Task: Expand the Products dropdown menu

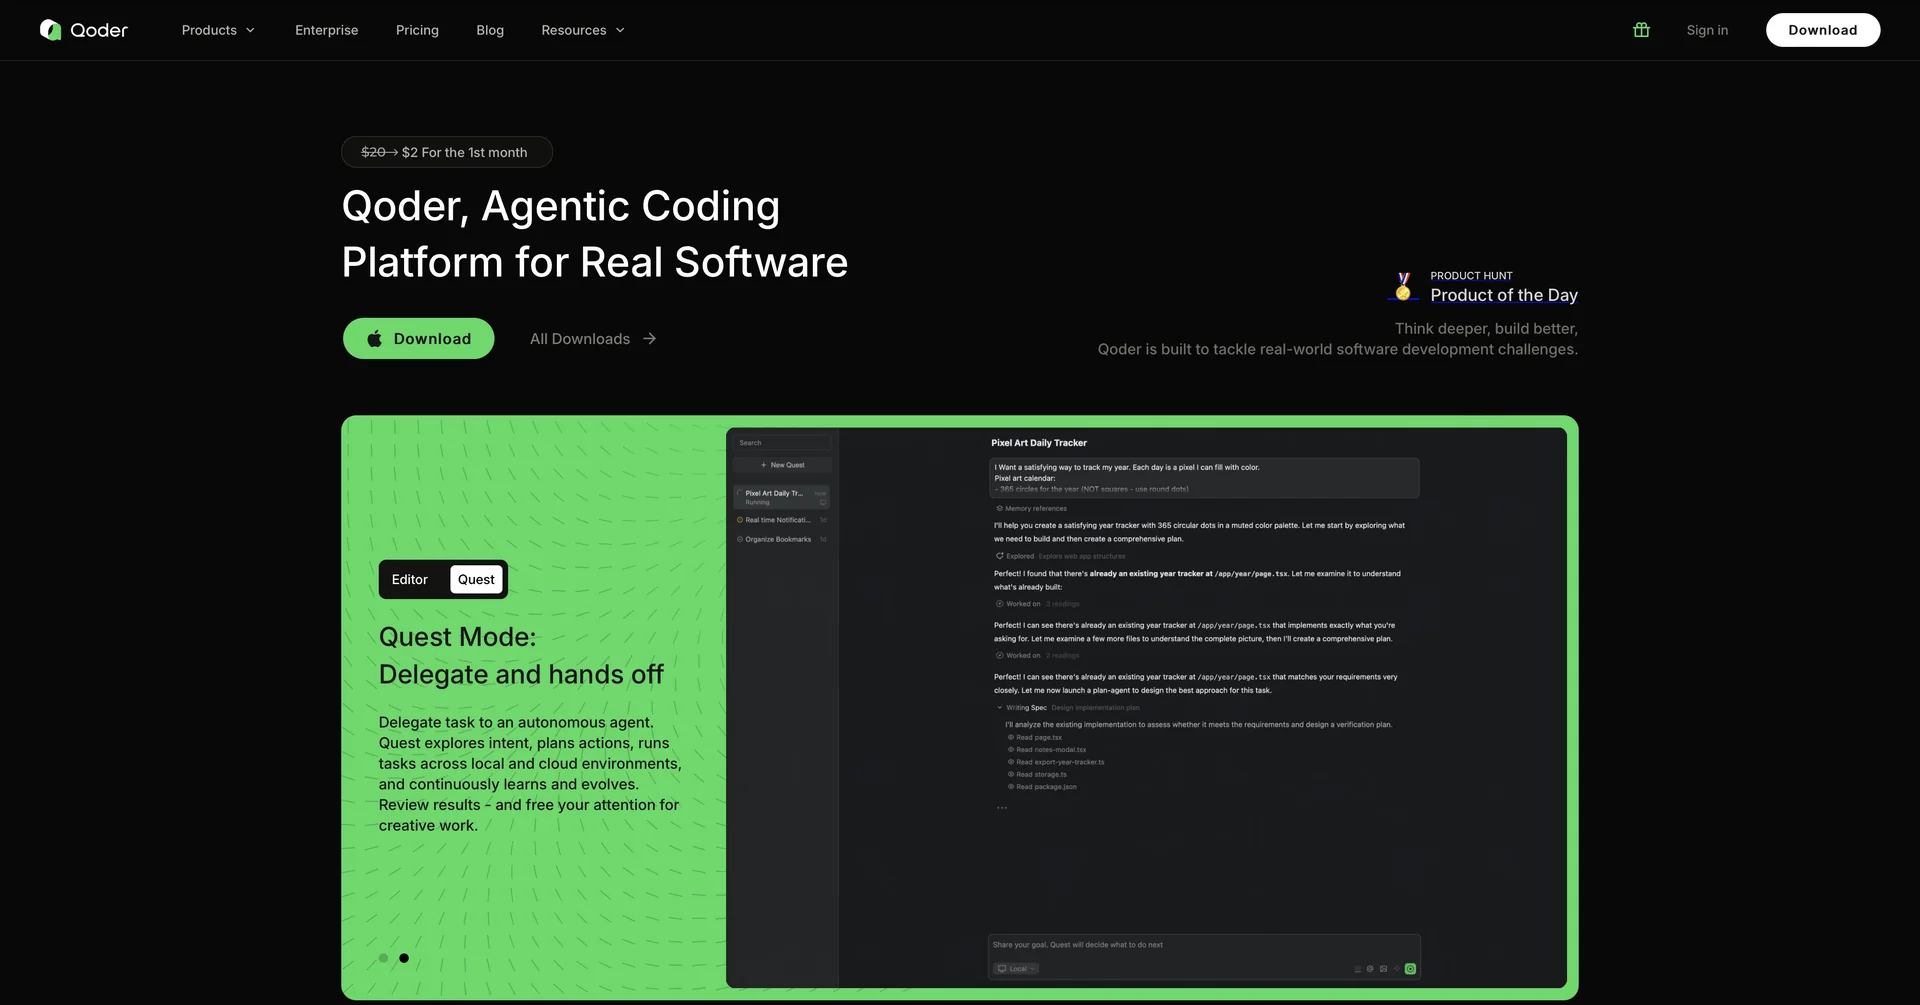Action: pos(218,30)
